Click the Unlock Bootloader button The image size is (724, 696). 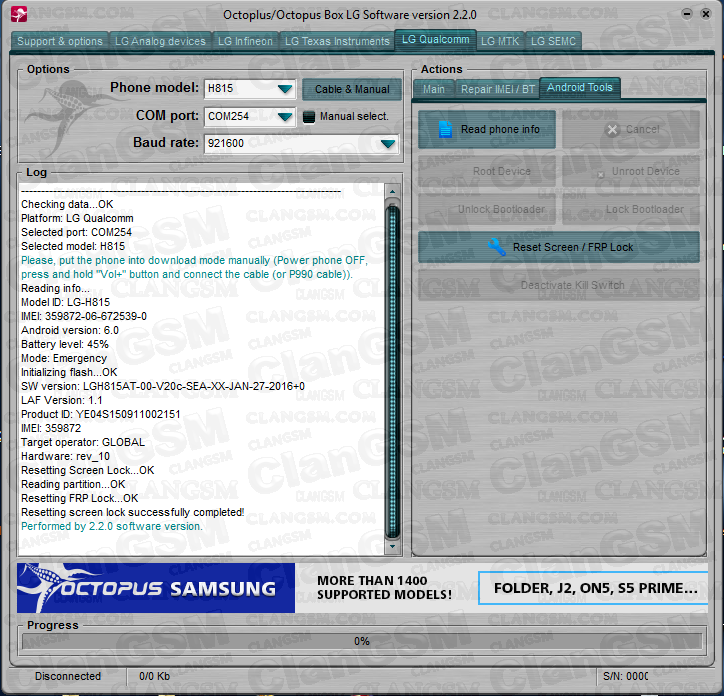click(x=487, y=209)
